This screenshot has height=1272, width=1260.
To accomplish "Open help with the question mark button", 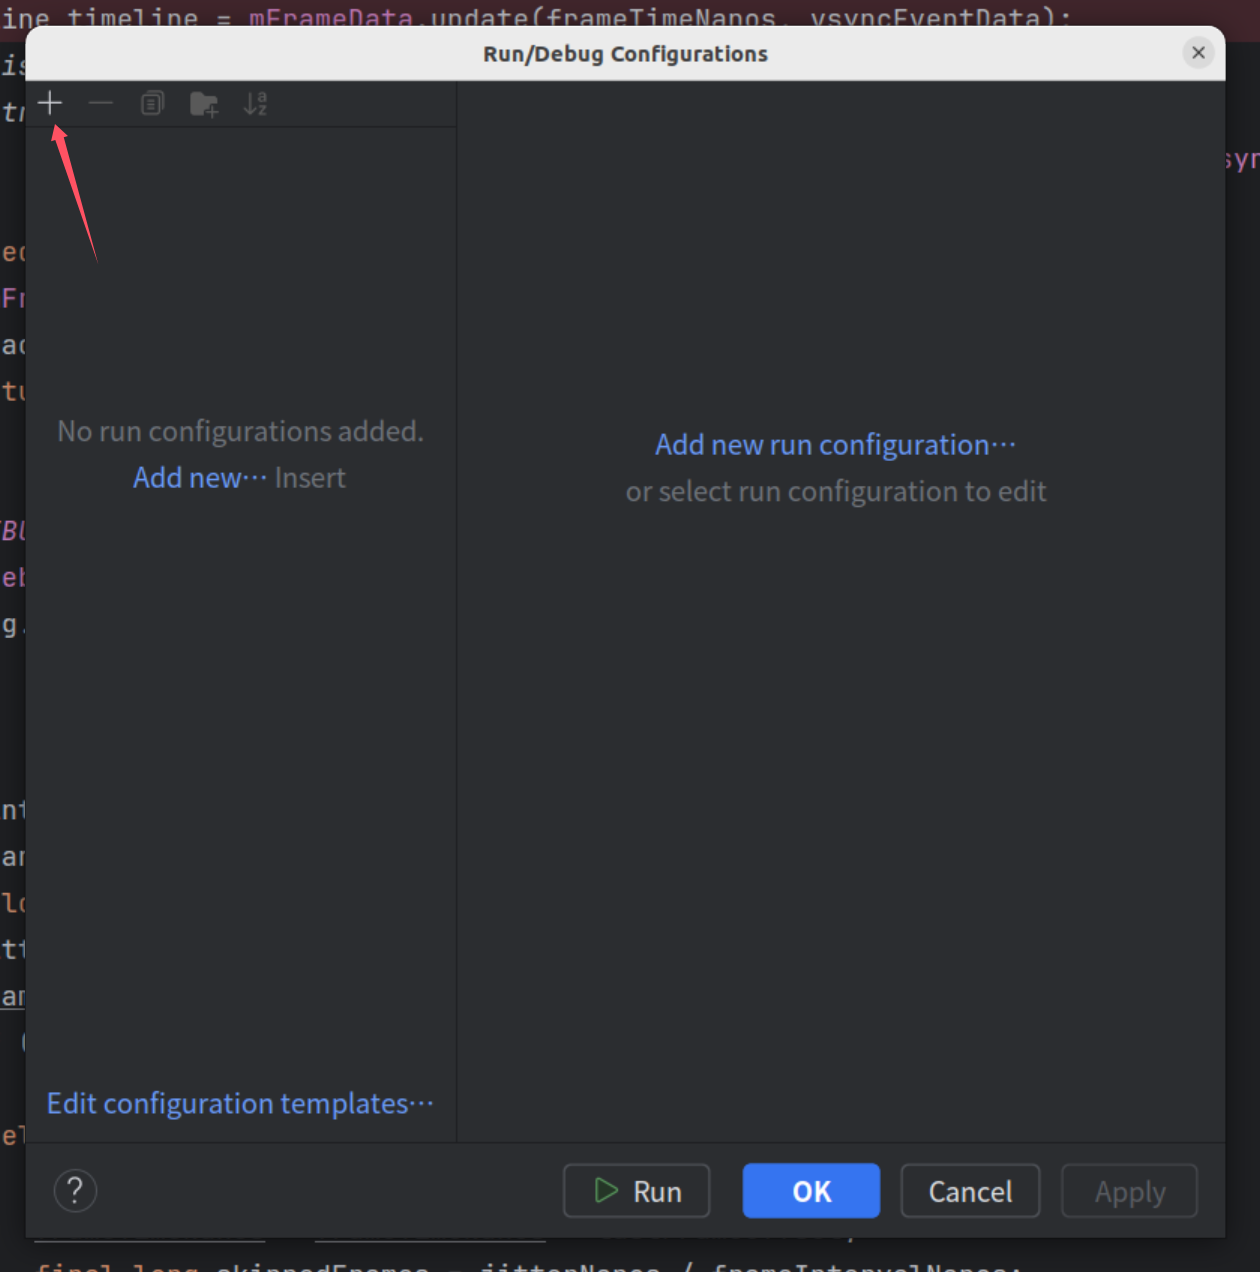I will (x=75, y=1191).
